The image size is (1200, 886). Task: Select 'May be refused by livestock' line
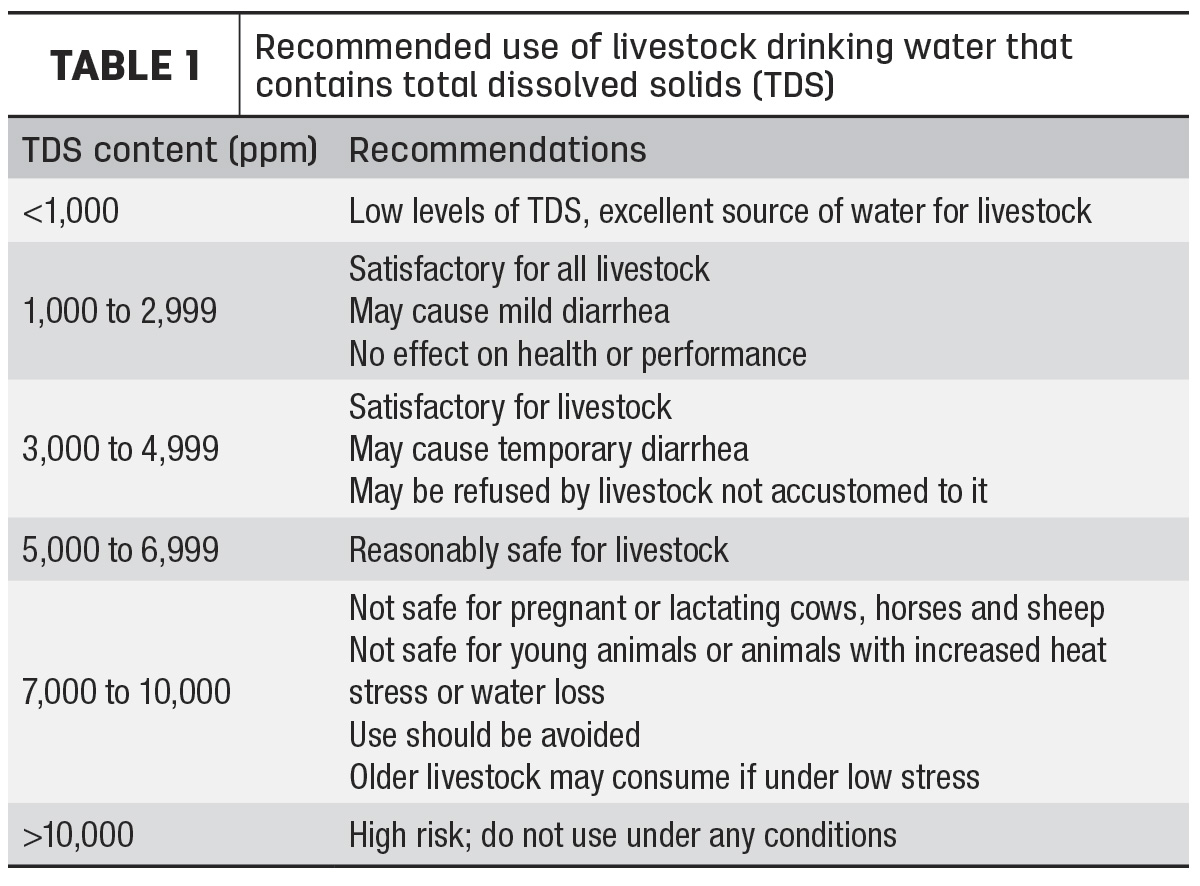pos(668,491)
